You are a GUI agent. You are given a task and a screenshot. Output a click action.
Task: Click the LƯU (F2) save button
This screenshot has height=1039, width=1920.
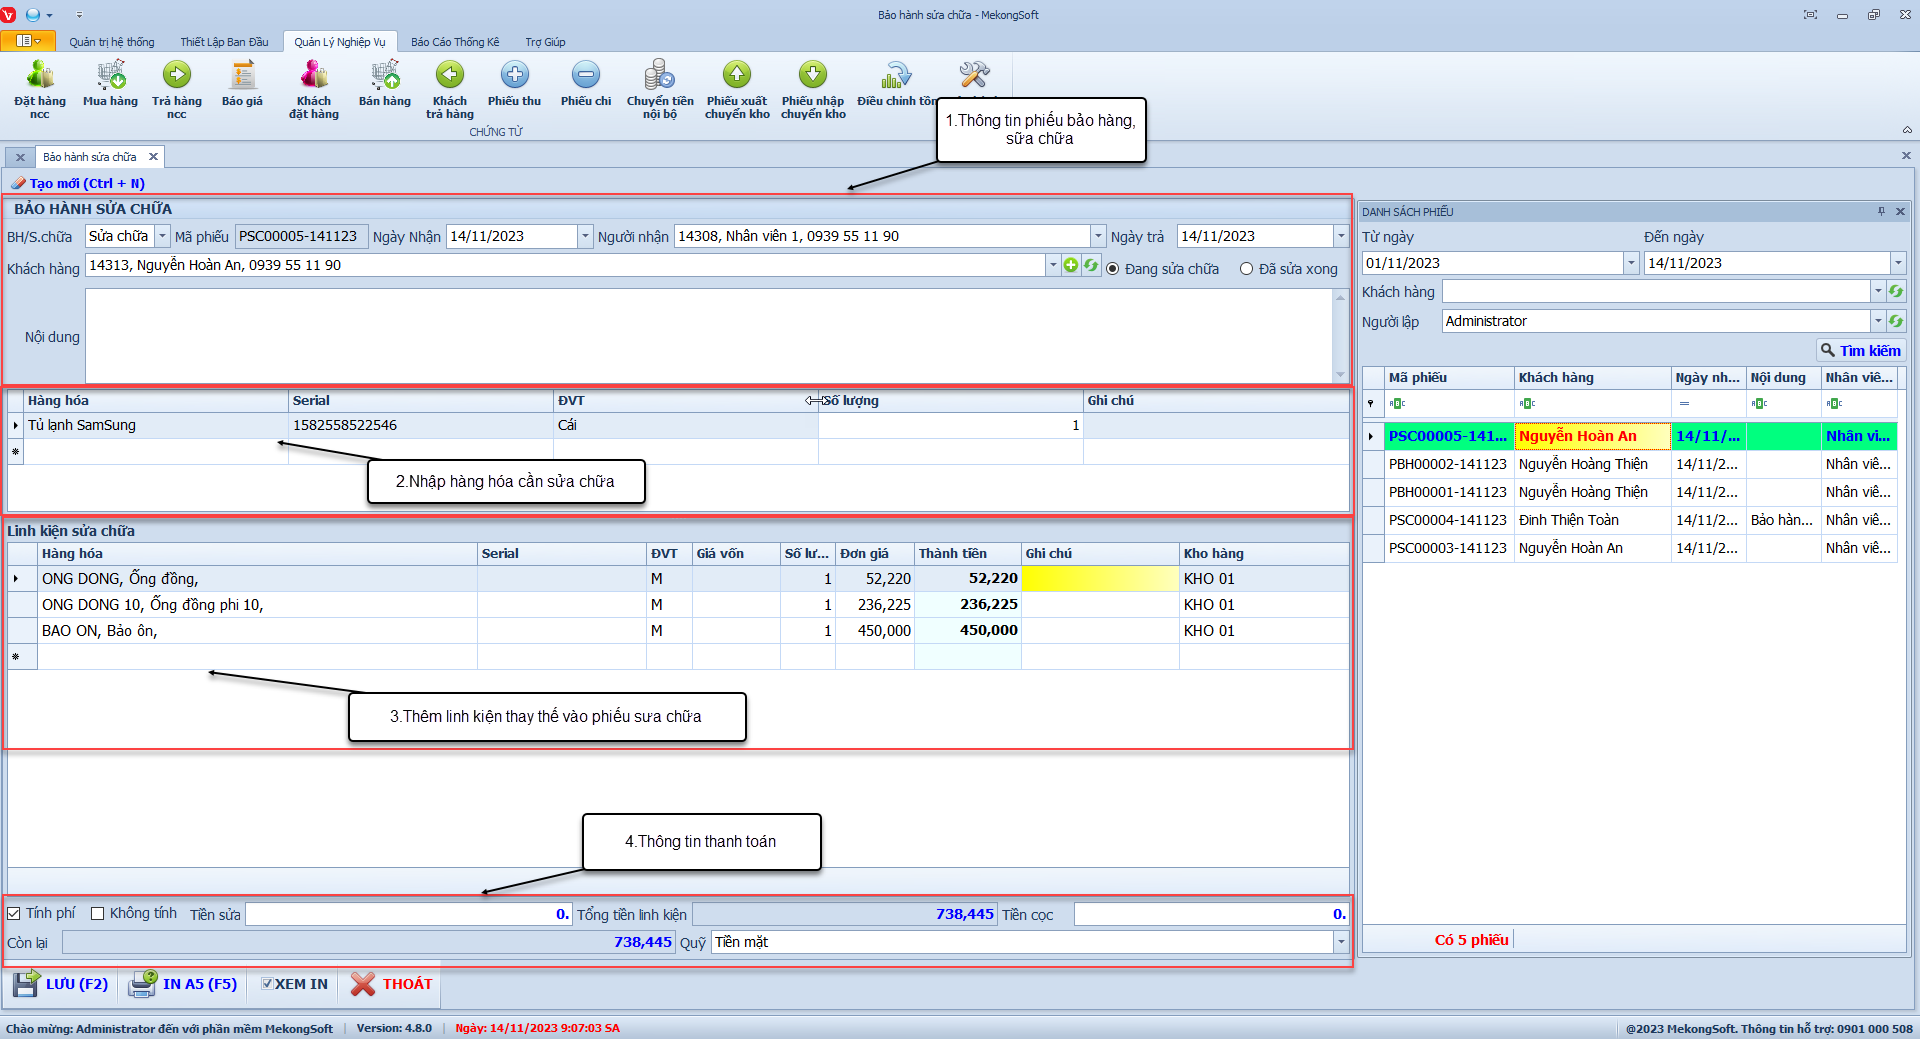point(62,984)
